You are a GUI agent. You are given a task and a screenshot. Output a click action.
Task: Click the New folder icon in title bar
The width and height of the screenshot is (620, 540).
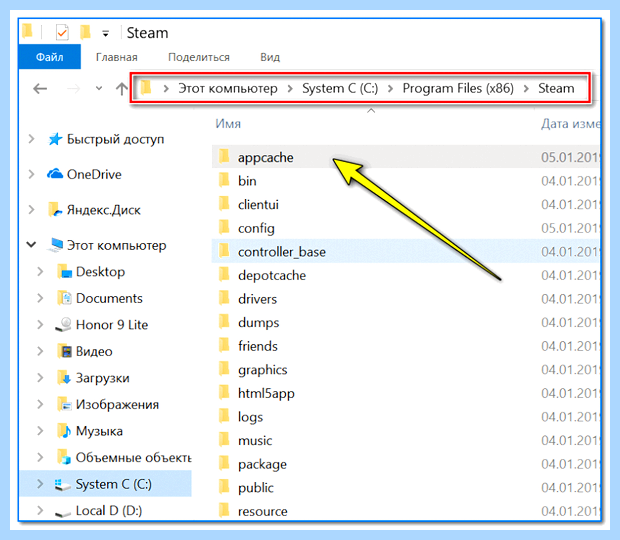point(85,33)
